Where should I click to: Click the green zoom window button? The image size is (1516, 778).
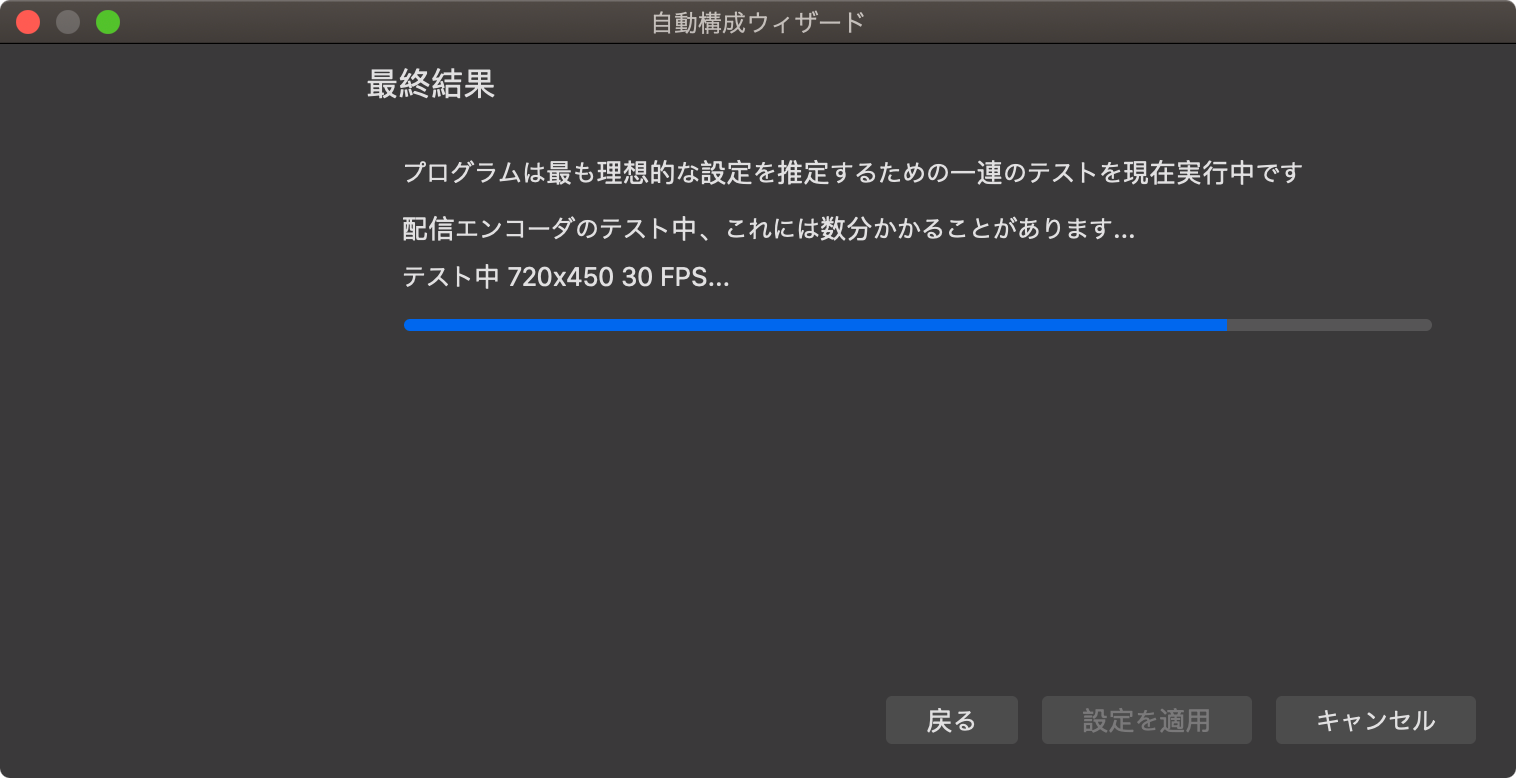click(108, 22)
